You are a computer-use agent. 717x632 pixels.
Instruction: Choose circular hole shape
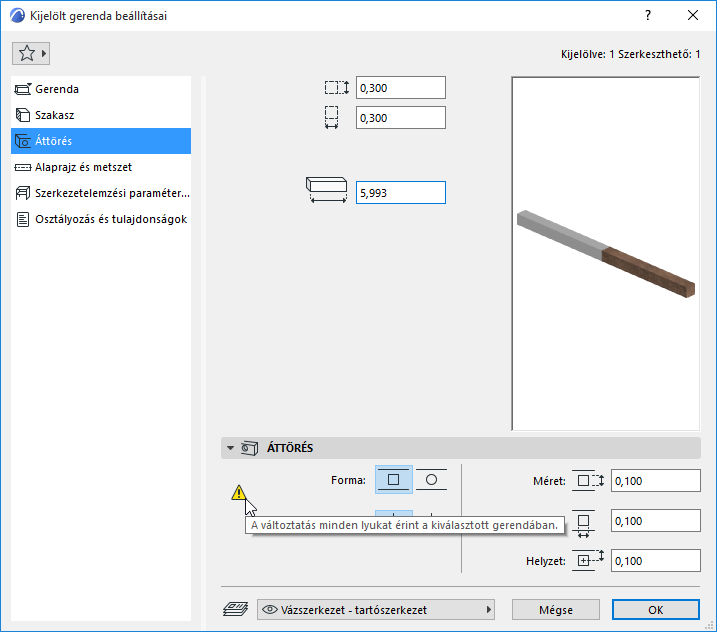point(431,480)
